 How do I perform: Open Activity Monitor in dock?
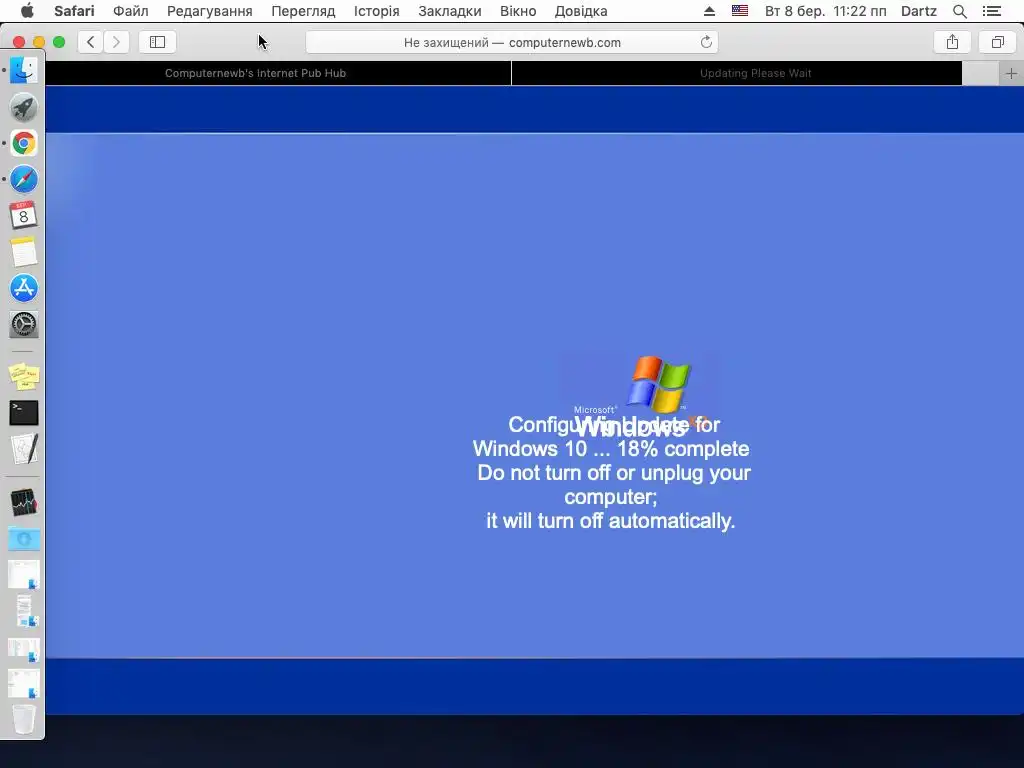click(24, 502)
